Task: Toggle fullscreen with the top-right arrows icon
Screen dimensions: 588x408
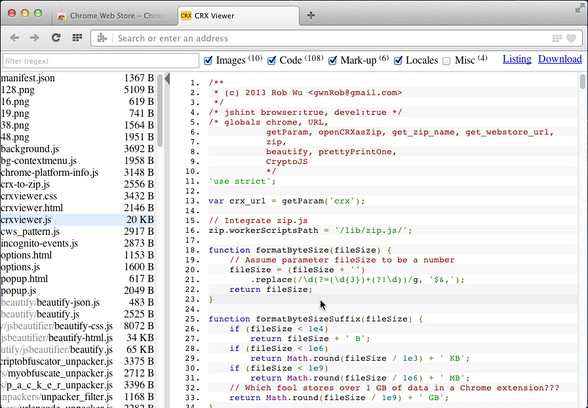Action: point(579,8)
